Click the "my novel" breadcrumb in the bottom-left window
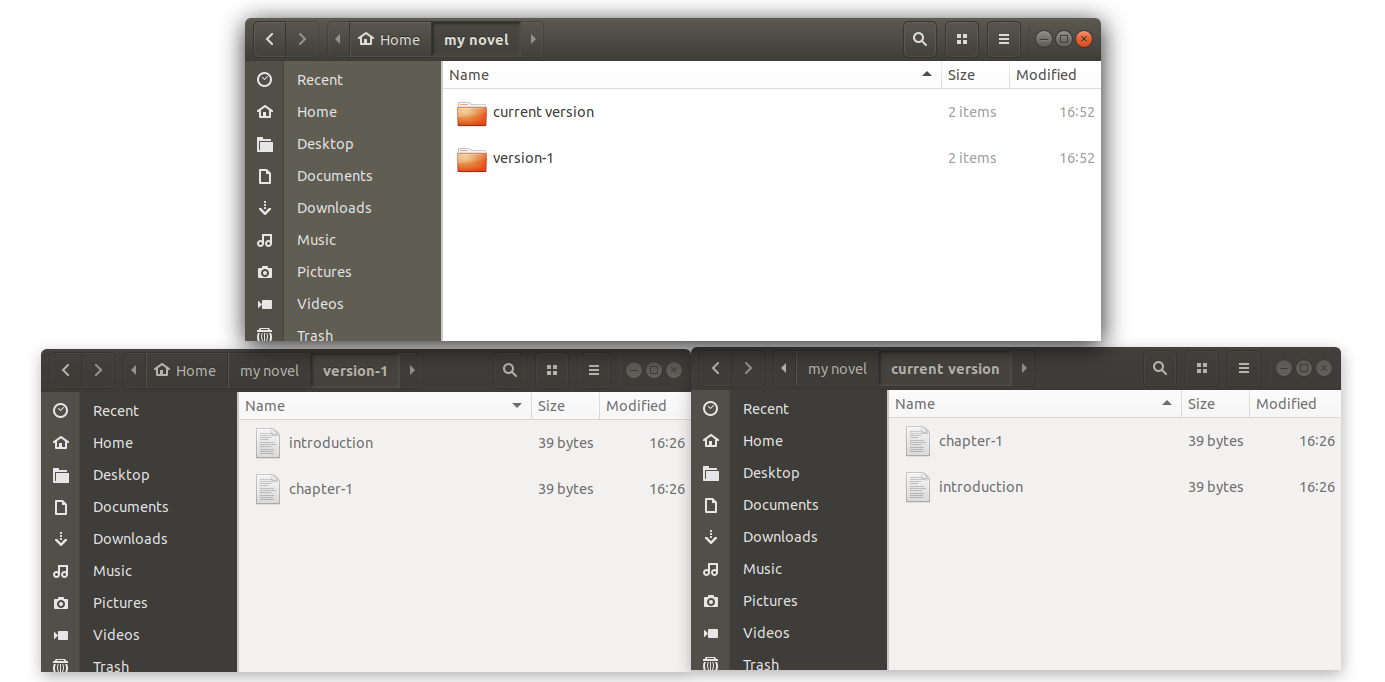 pos(269,371)
